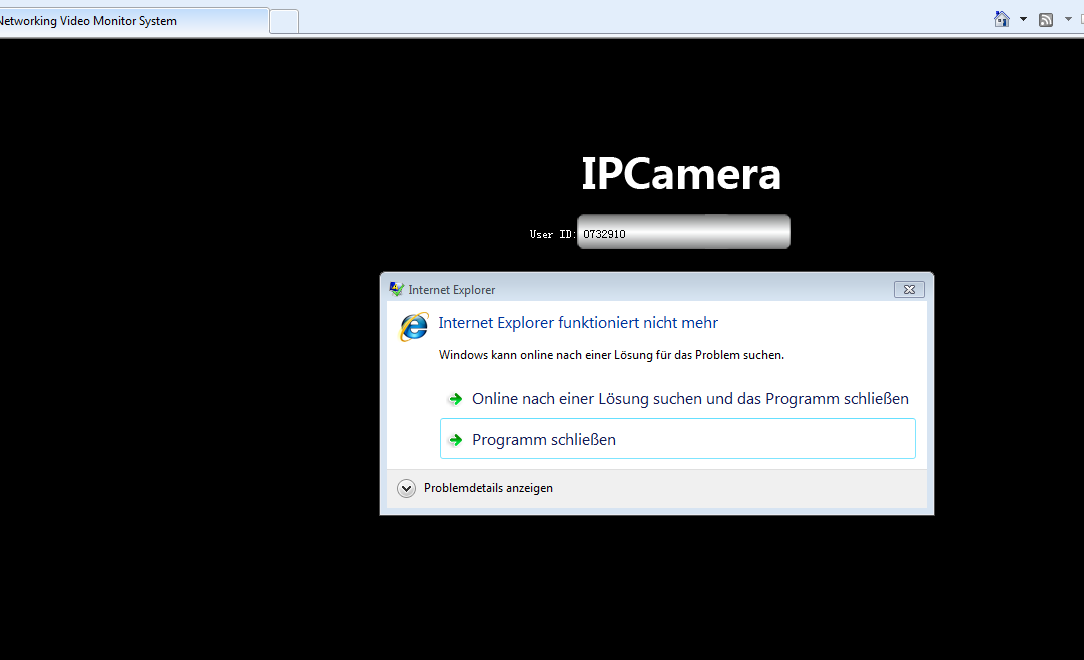Click green arrow beside Online nach einer Lösung

click(456, 399)
